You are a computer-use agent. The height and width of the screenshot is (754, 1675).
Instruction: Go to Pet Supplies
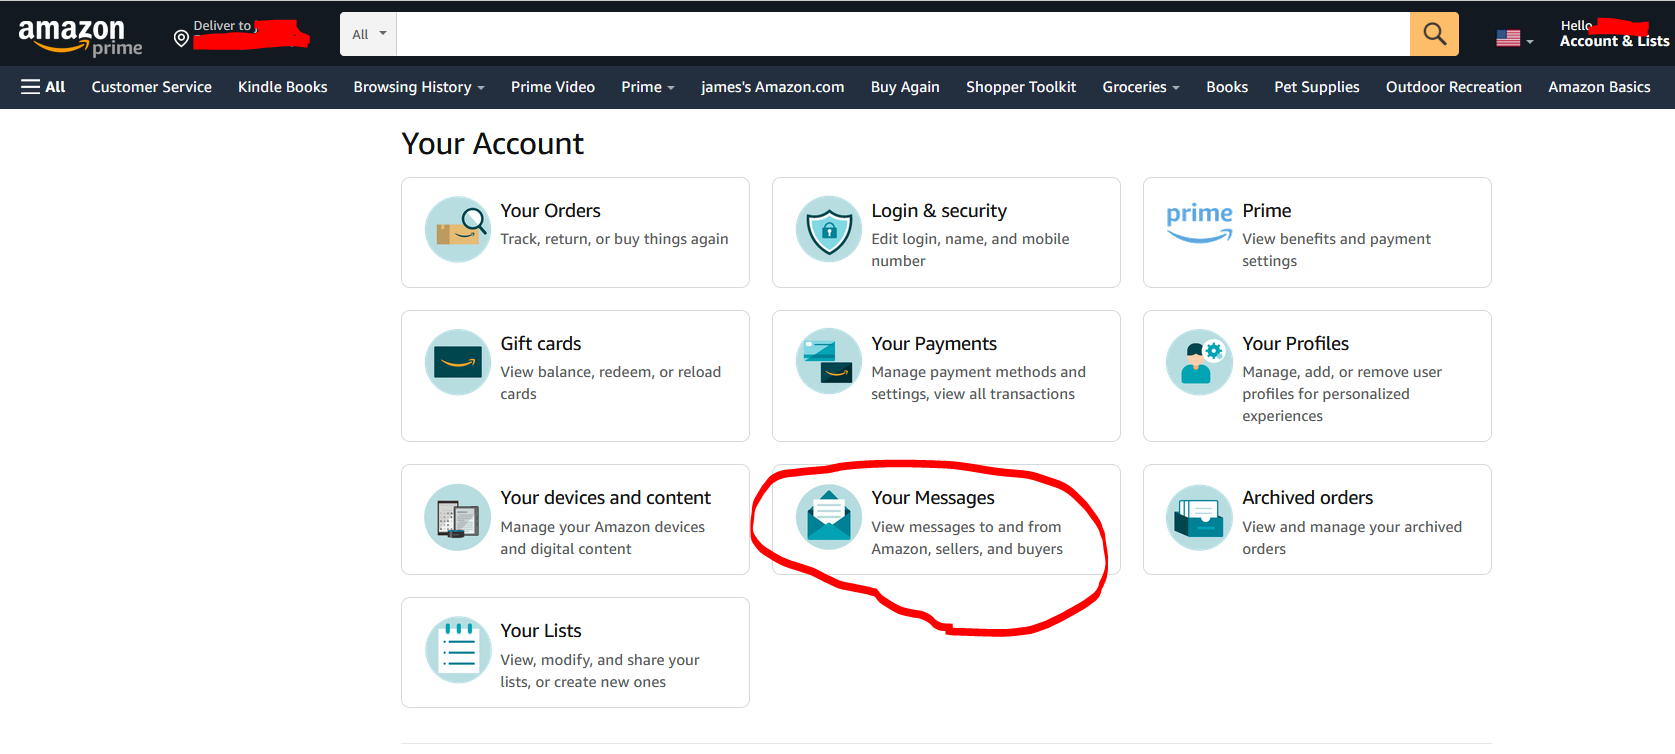tap(1317, 87)
